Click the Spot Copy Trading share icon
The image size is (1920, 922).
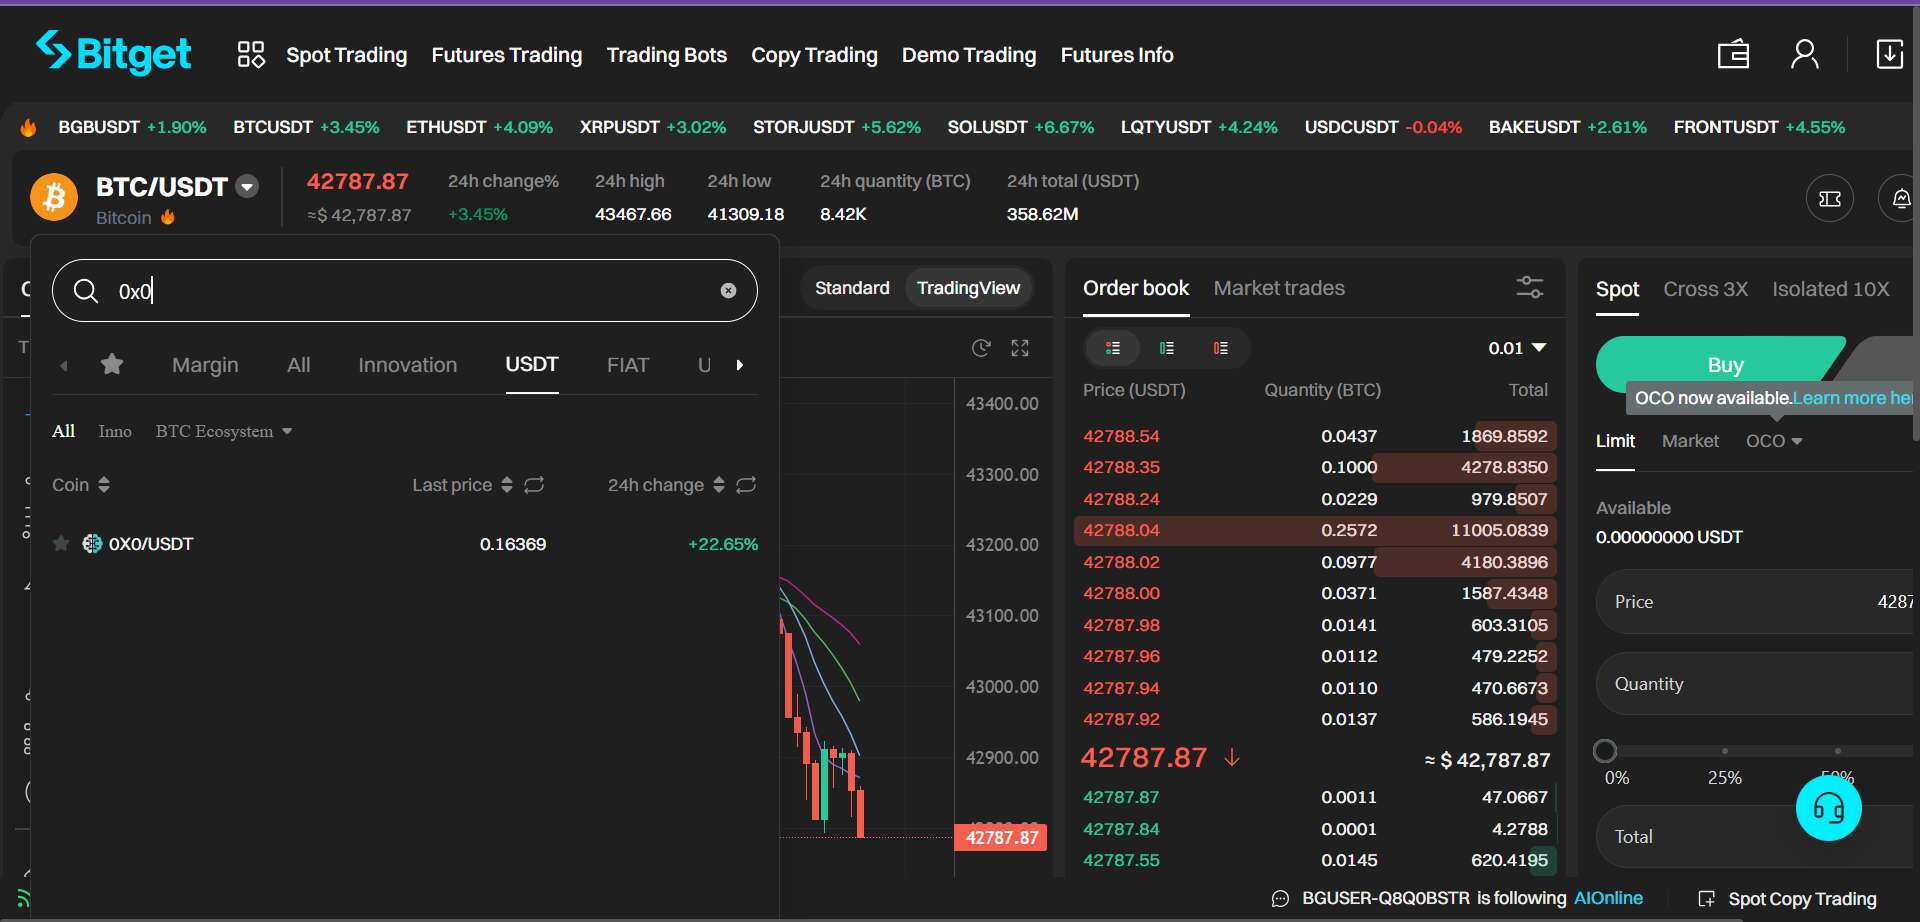click(1707, 899)
